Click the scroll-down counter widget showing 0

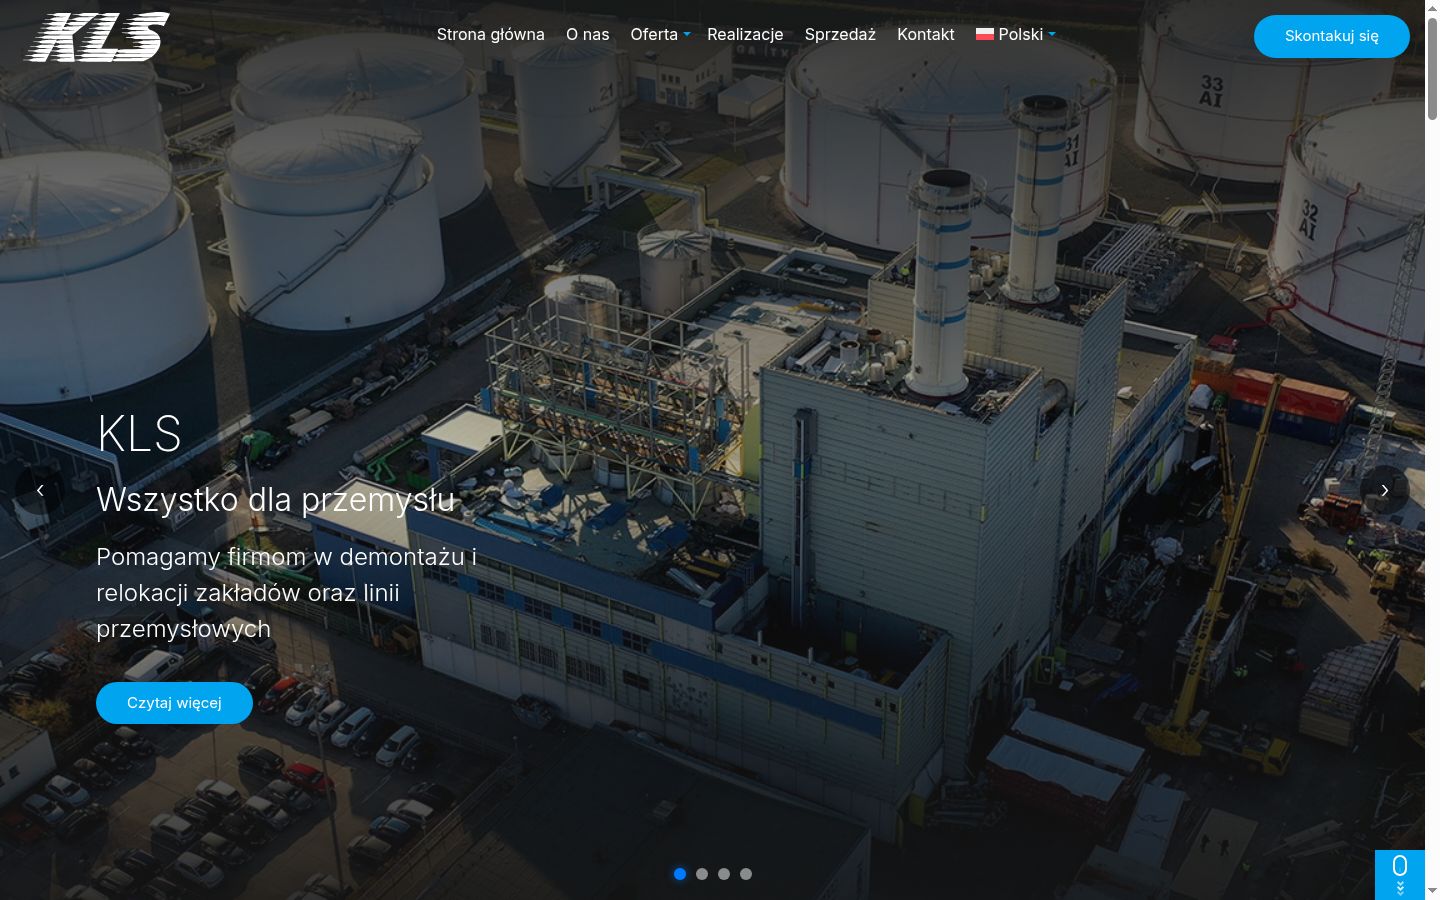tap(1400, 874)
